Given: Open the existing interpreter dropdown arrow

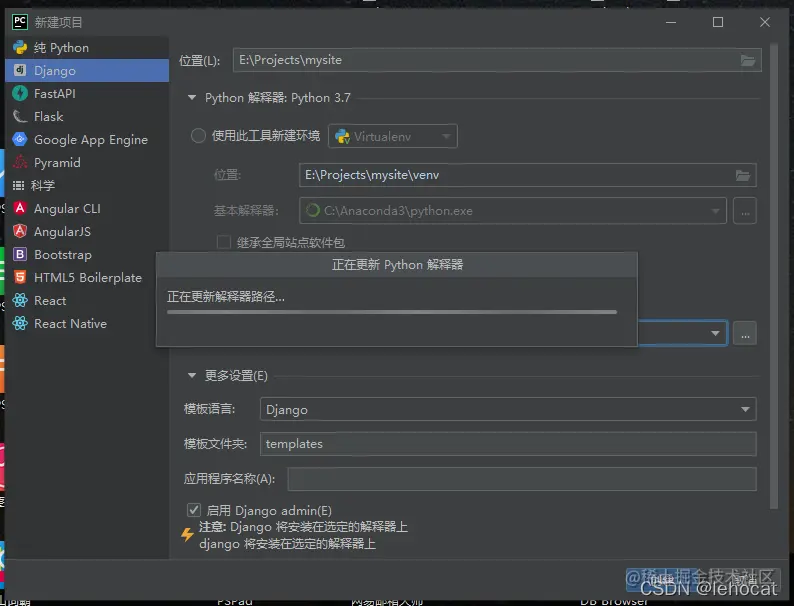Looking at the screenshot, I should pyautogui.click(x=715, y=333).
